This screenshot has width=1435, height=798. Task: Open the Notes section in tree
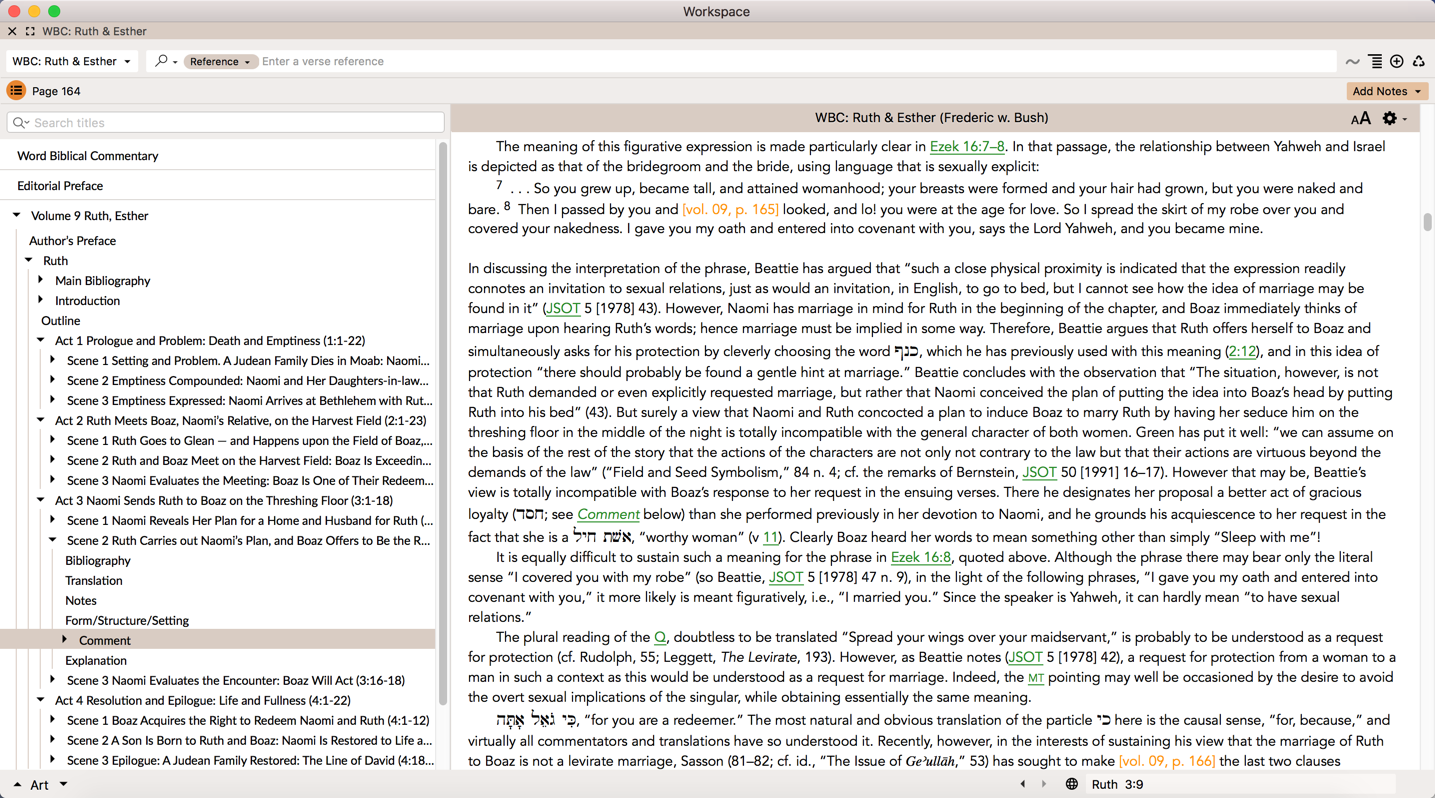81,601
